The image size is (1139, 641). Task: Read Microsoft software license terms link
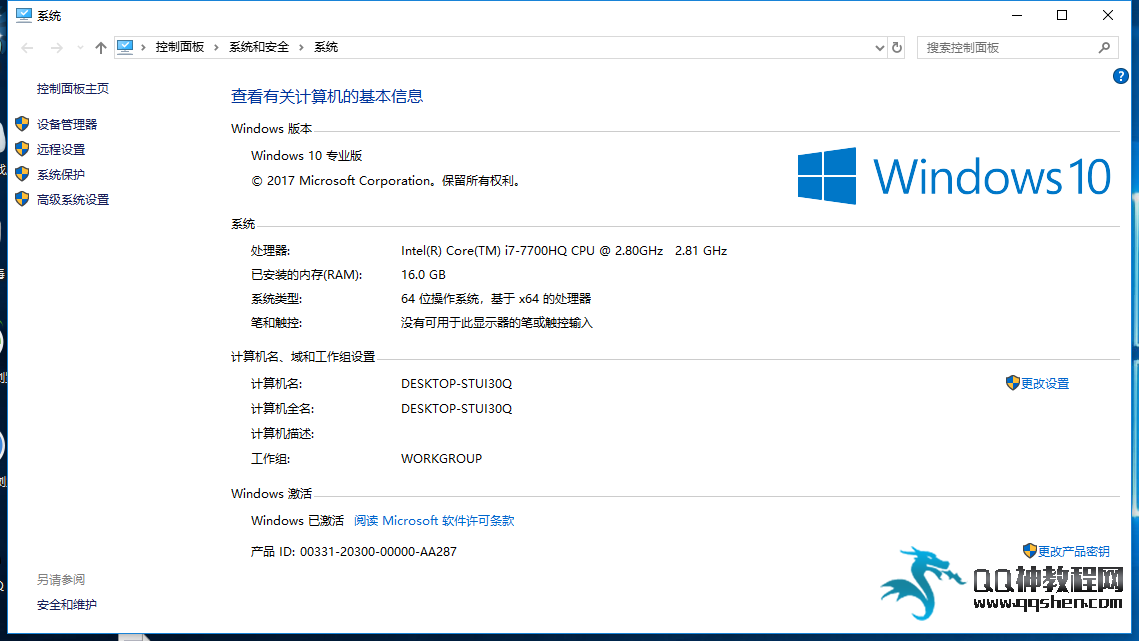(x=434, y=521)
